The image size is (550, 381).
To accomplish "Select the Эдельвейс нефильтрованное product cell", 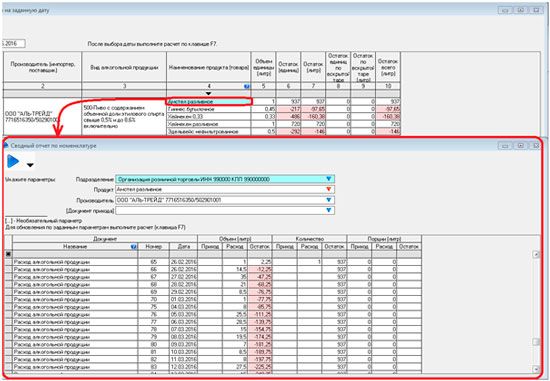I will 209,132.
